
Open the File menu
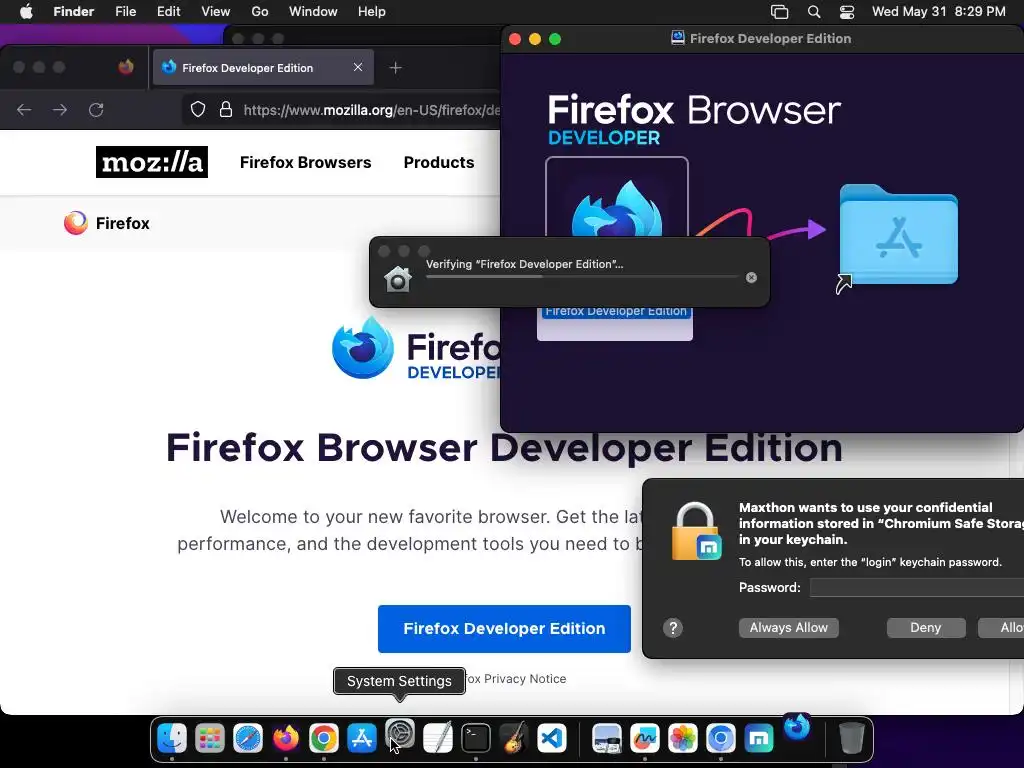click(125, 12)
